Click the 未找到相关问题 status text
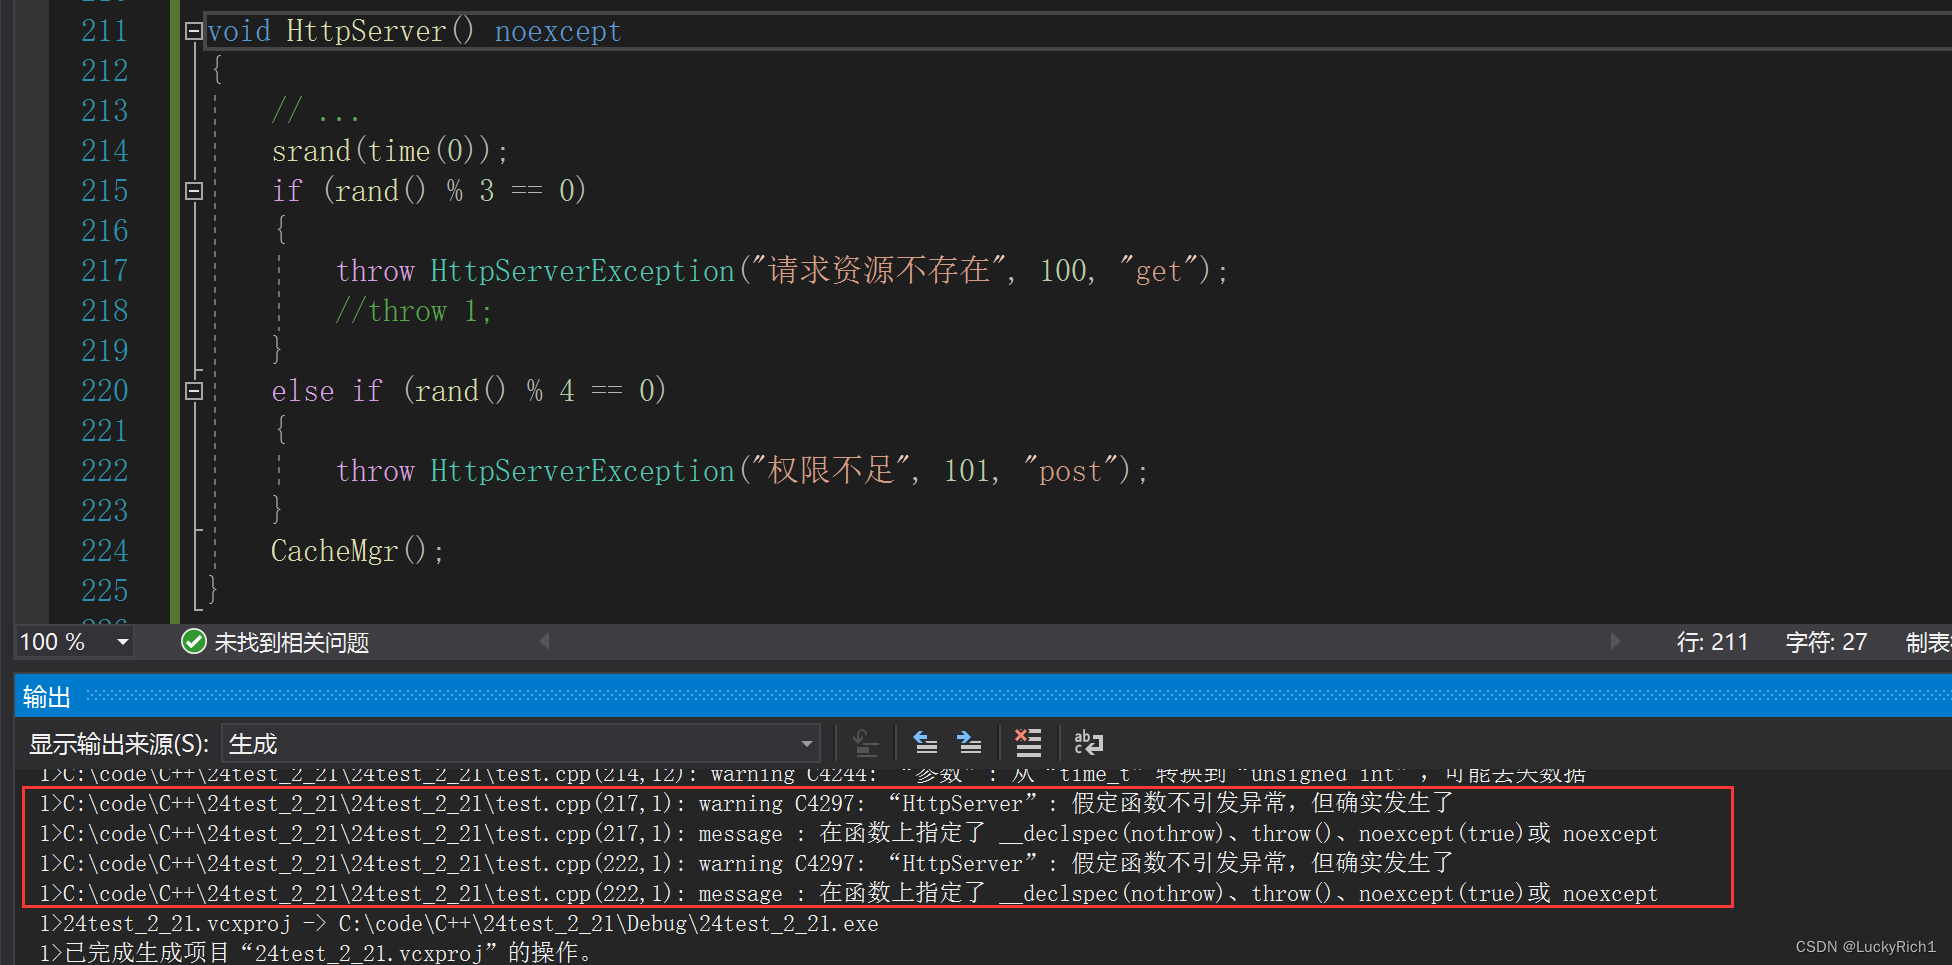 (x=292, y=643)
